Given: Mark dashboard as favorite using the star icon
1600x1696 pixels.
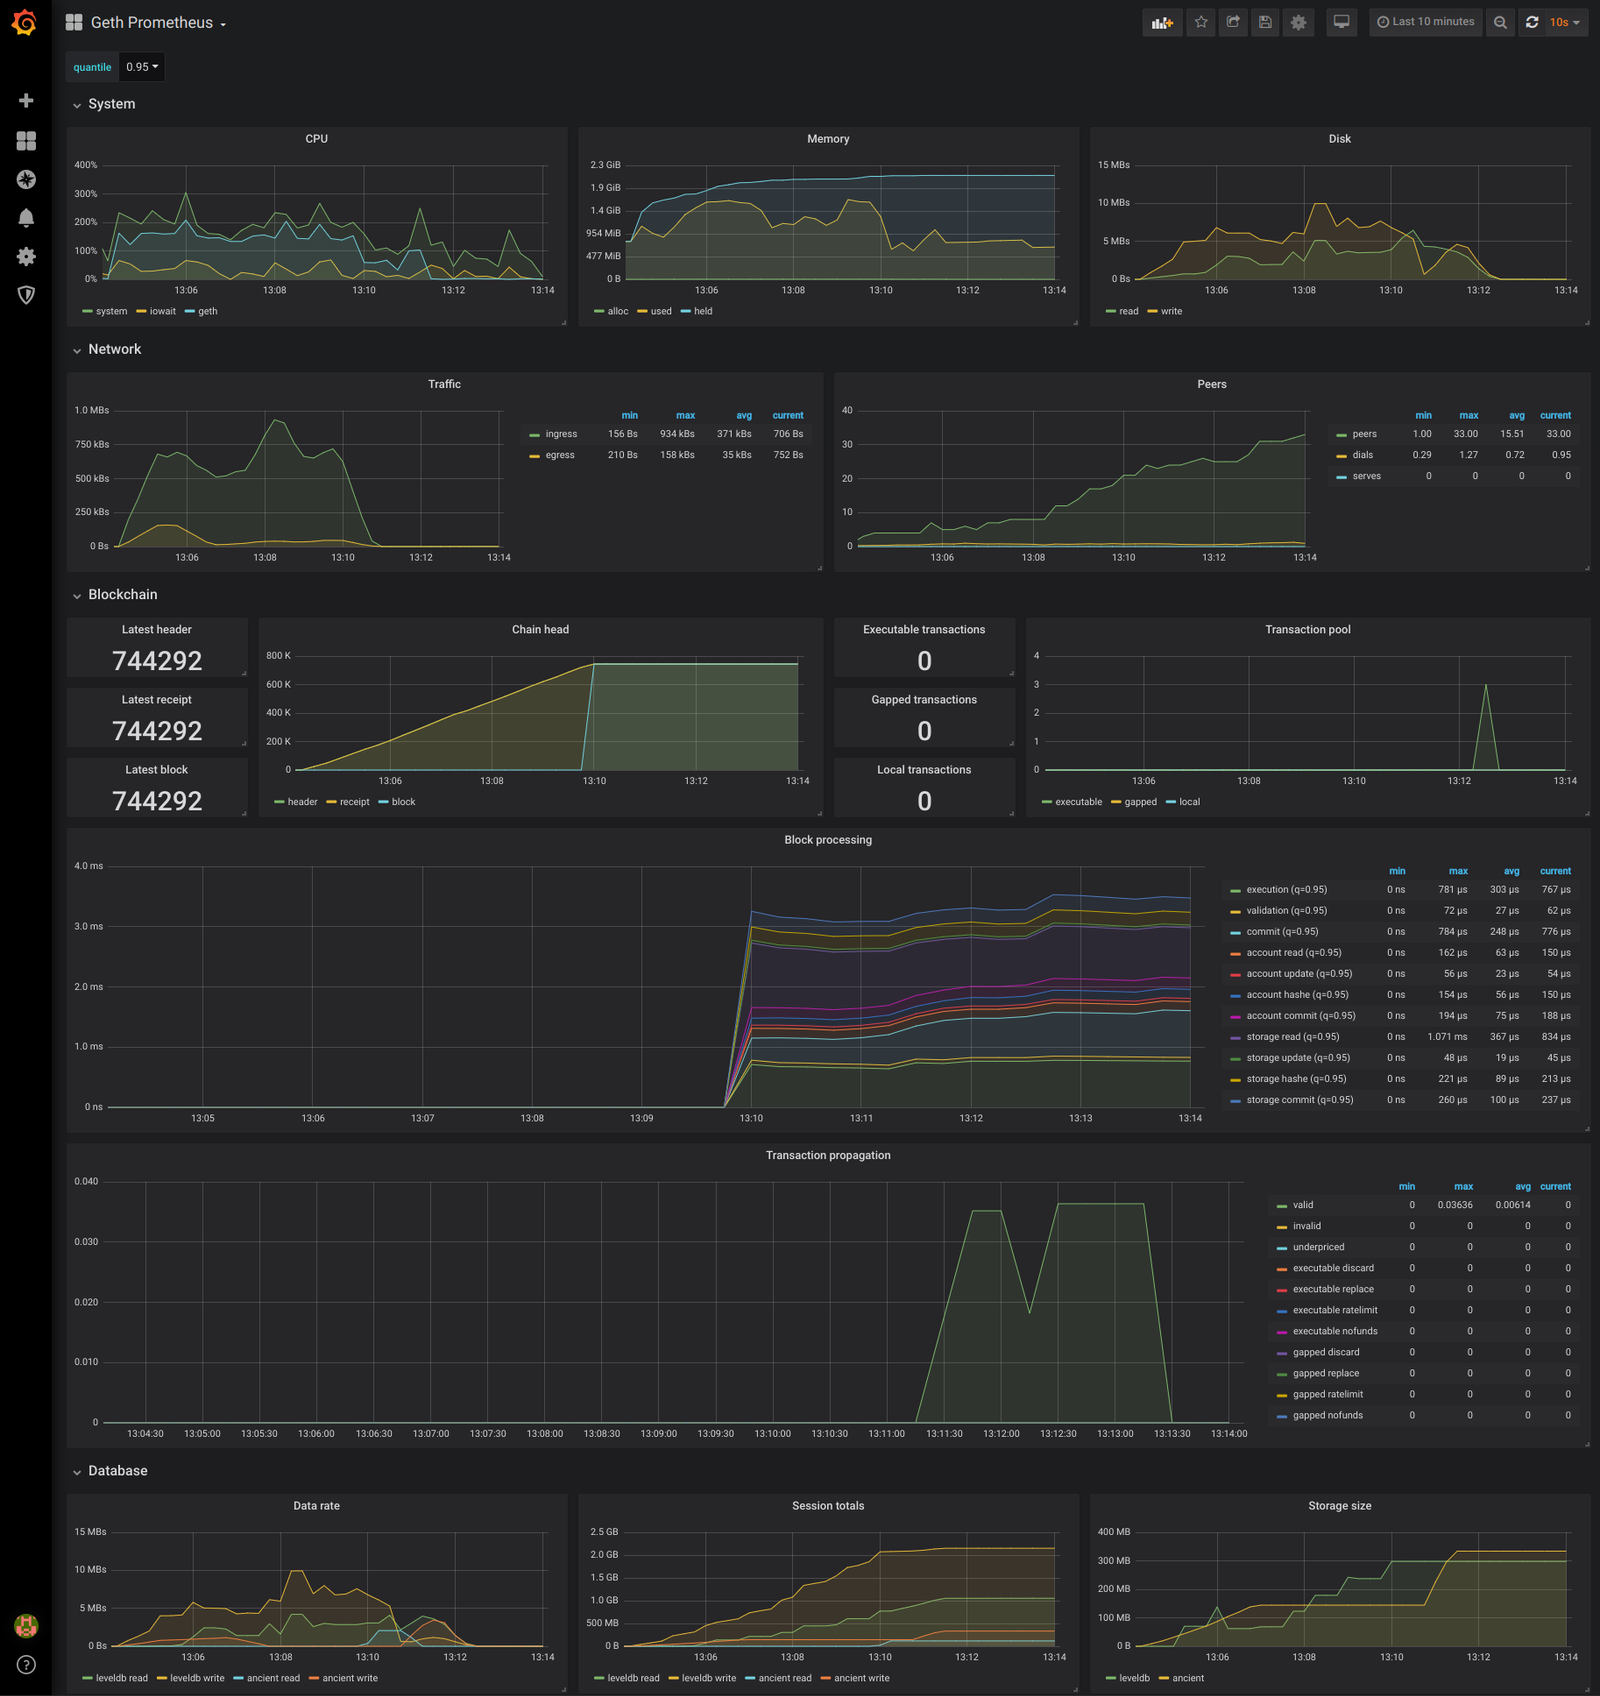Looking at the screenshot, I should [x=1200, y=22].
